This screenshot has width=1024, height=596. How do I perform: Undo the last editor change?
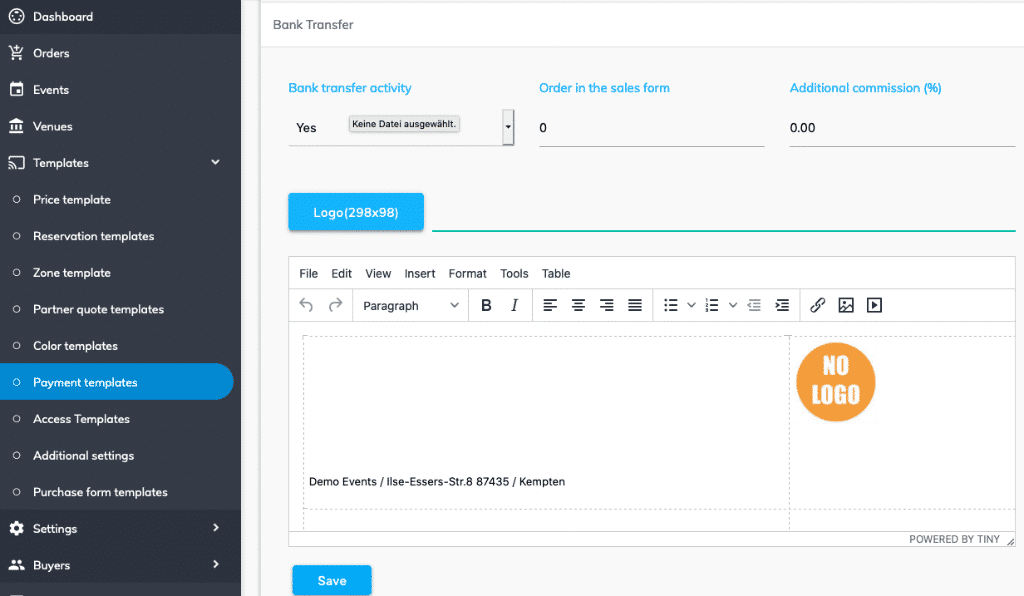(x=306, y=305)
